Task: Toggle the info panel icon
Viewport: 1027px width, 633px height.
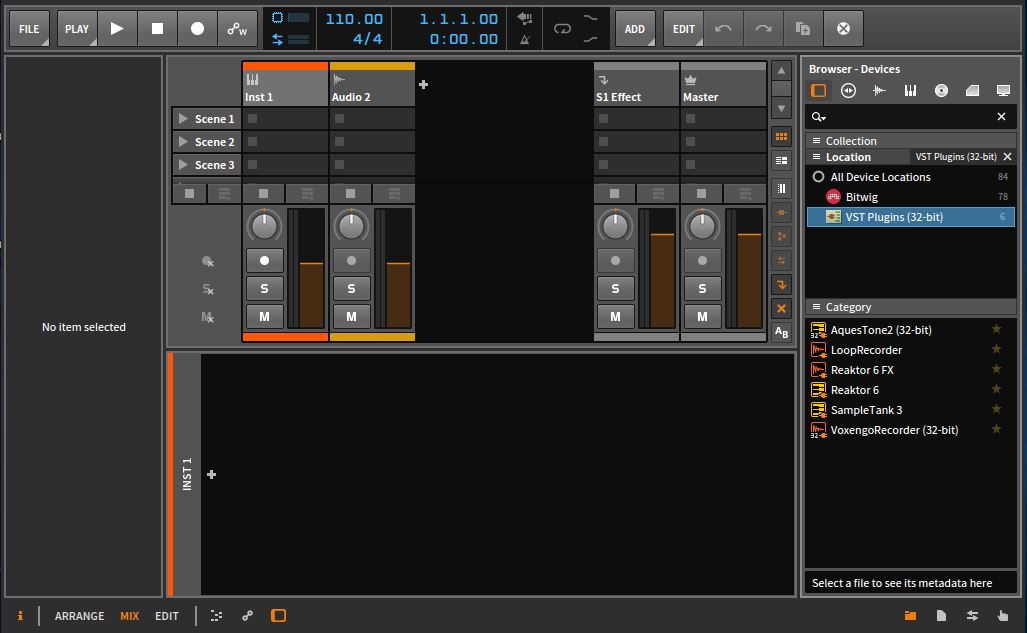Action: 20,615
